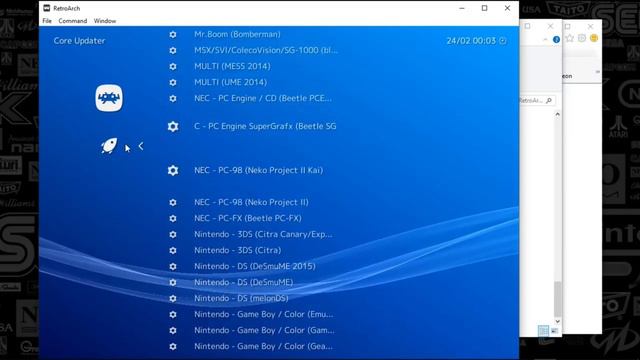The image size is (640, 360).
Task: Download NEC - PC-98 (Neko Project II Kai)
Action: pos(258,170)
